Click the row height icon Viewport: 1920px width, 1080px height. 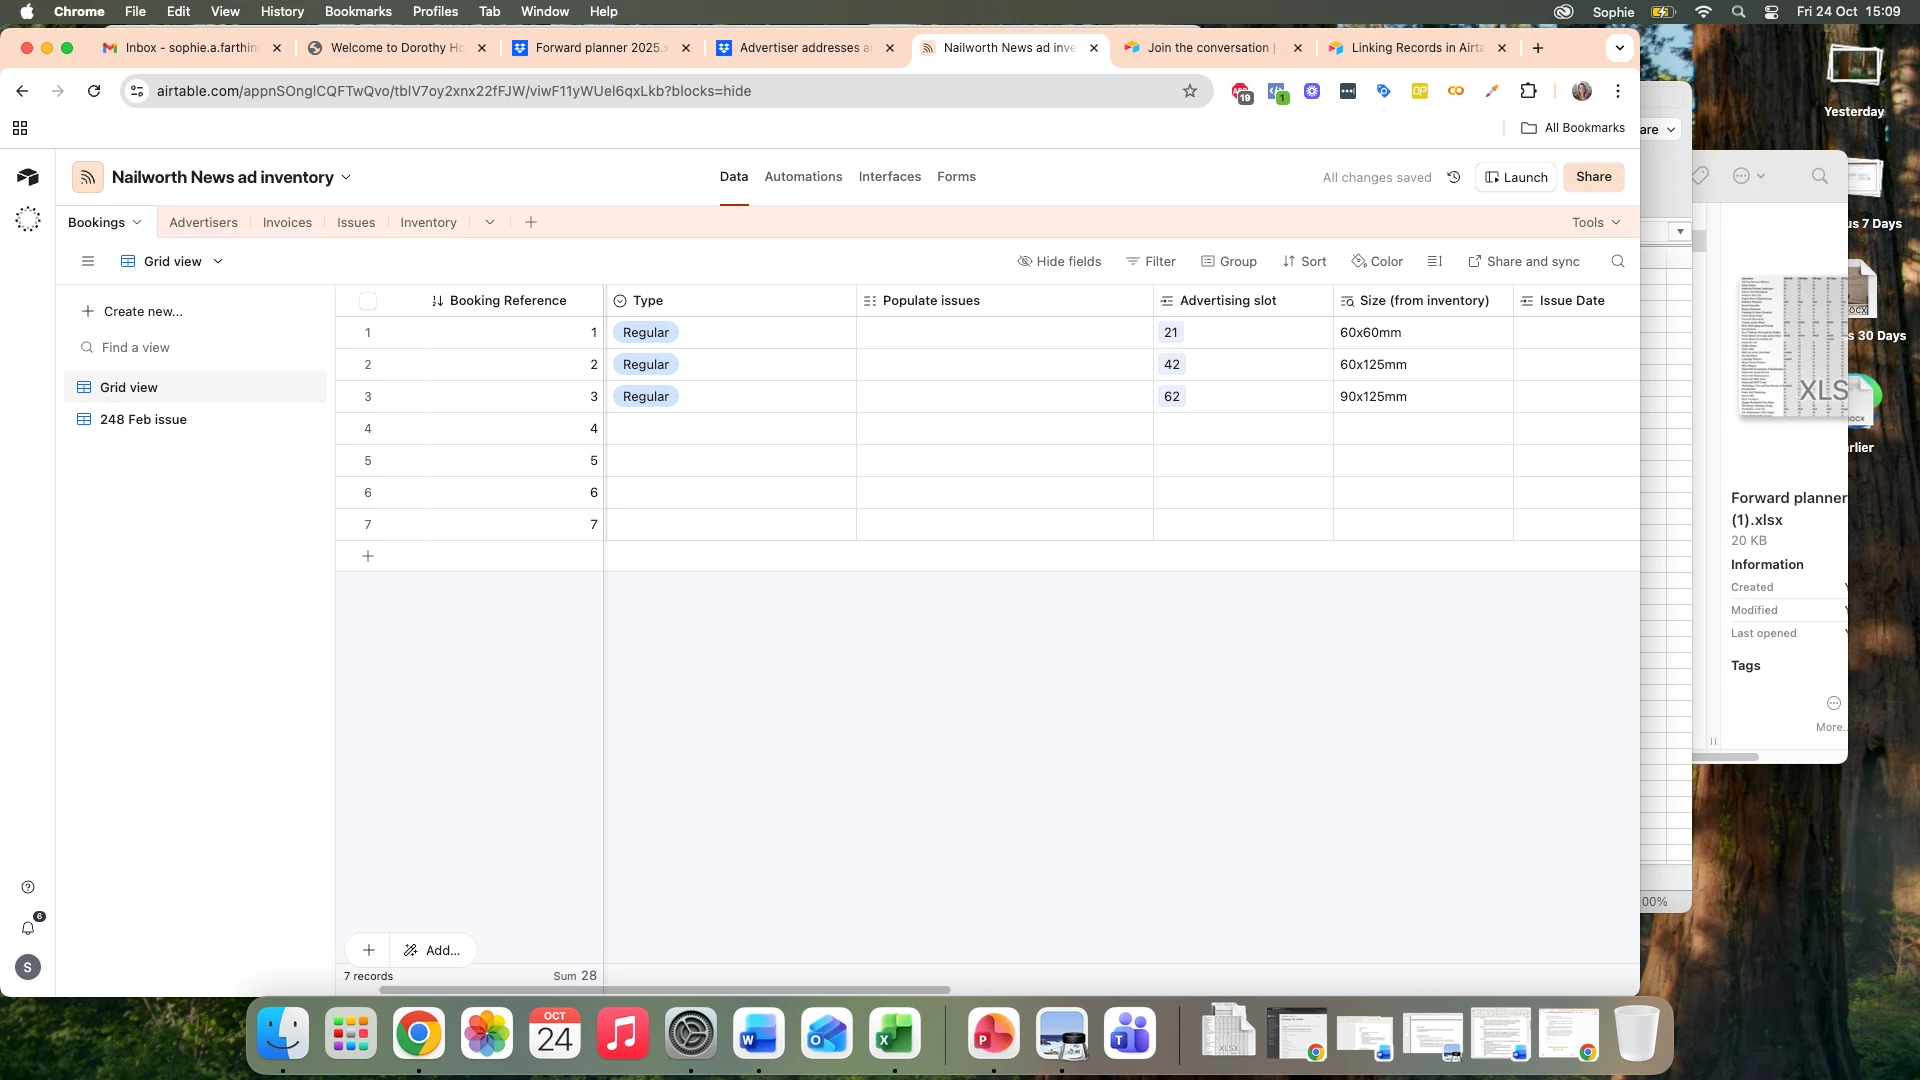click(1434, 261)
